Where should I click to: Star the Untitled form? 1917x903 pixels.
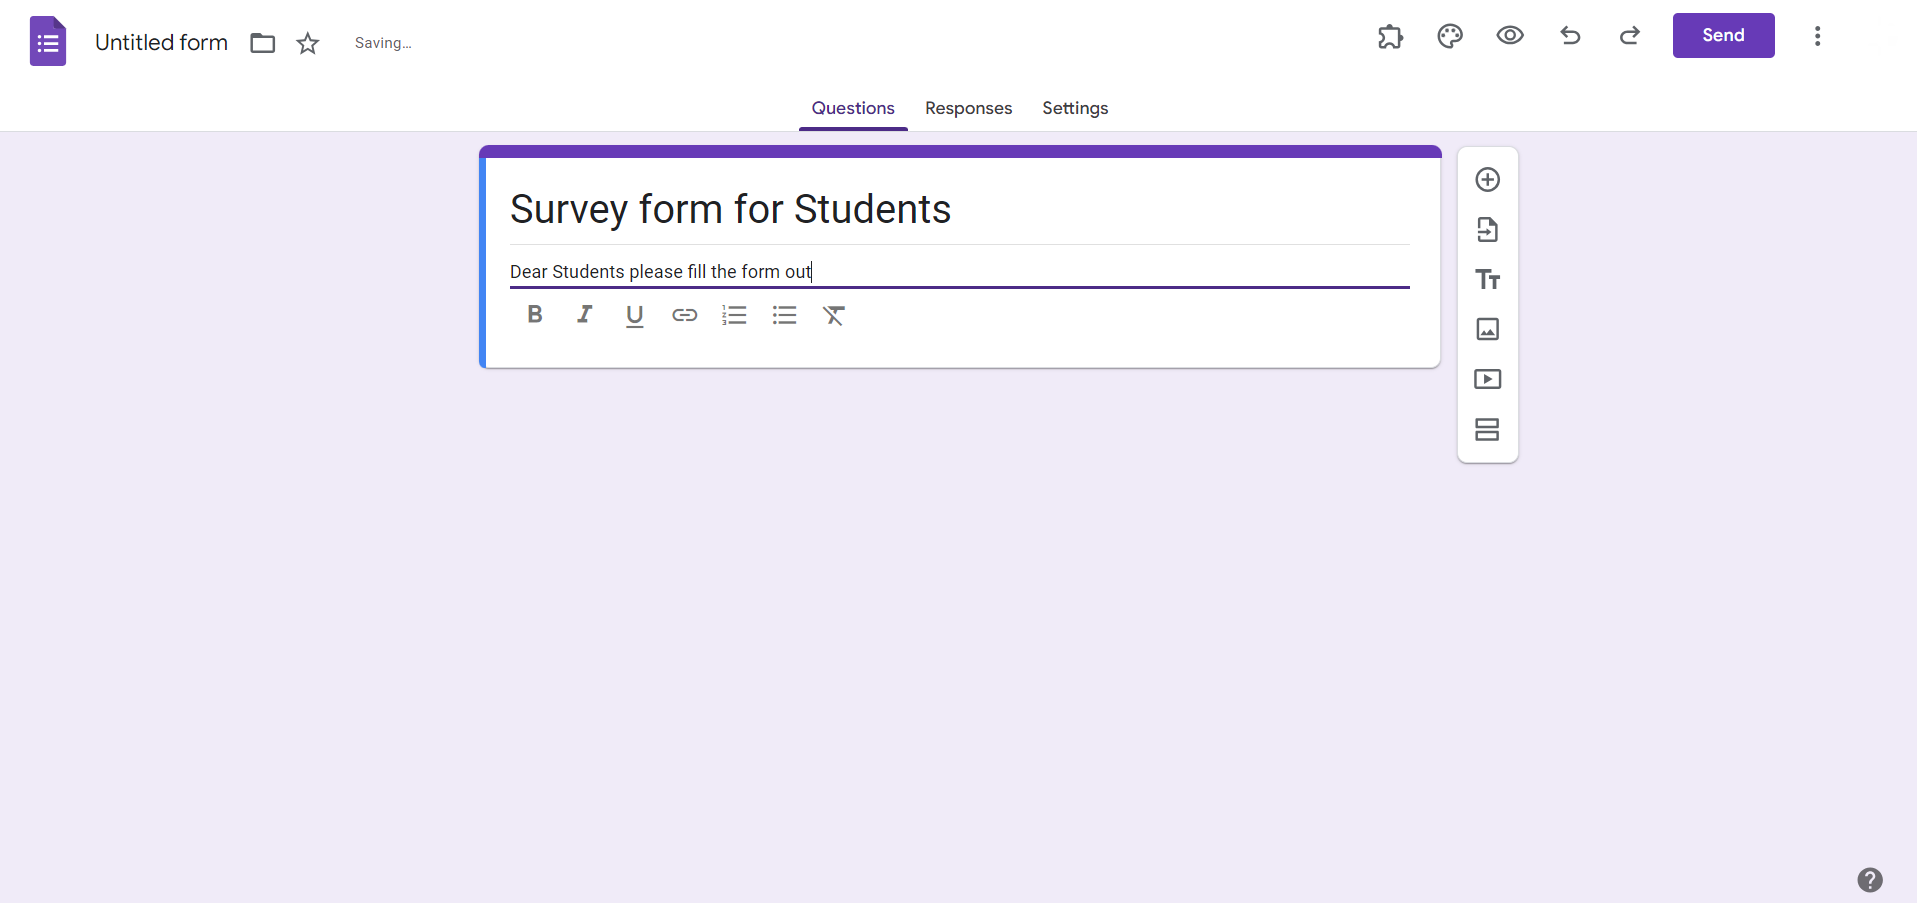(x=308, y=43)
